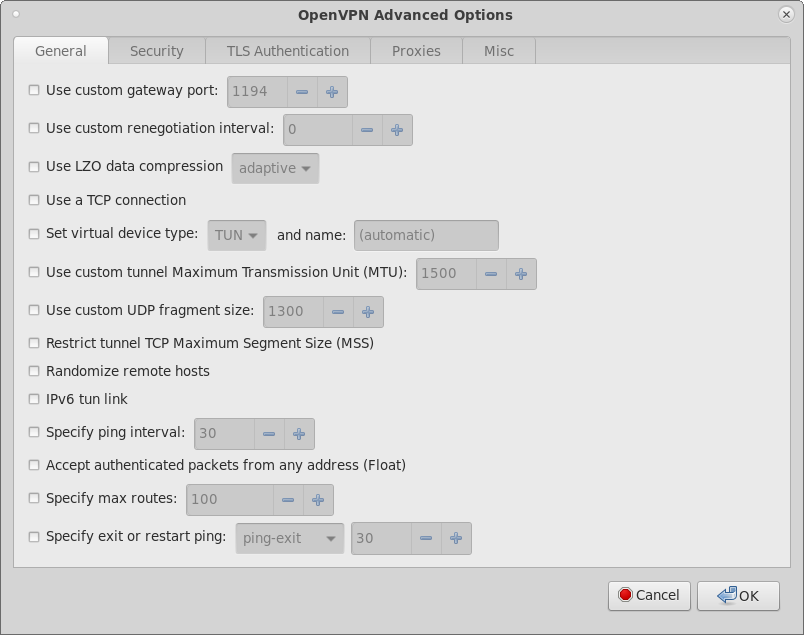Increase the exit or restart ping value
804x635 pixels.
point(456,538)
